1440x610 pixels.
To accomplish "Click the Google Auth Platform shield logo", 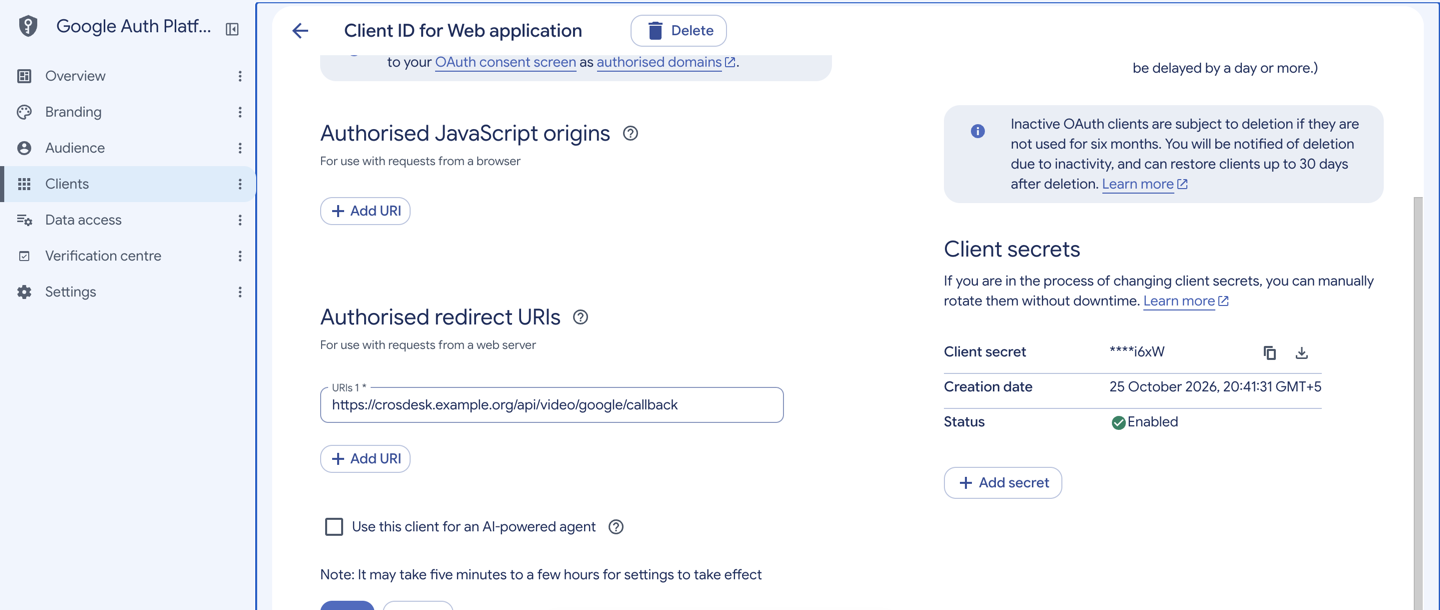I will 28,27.
